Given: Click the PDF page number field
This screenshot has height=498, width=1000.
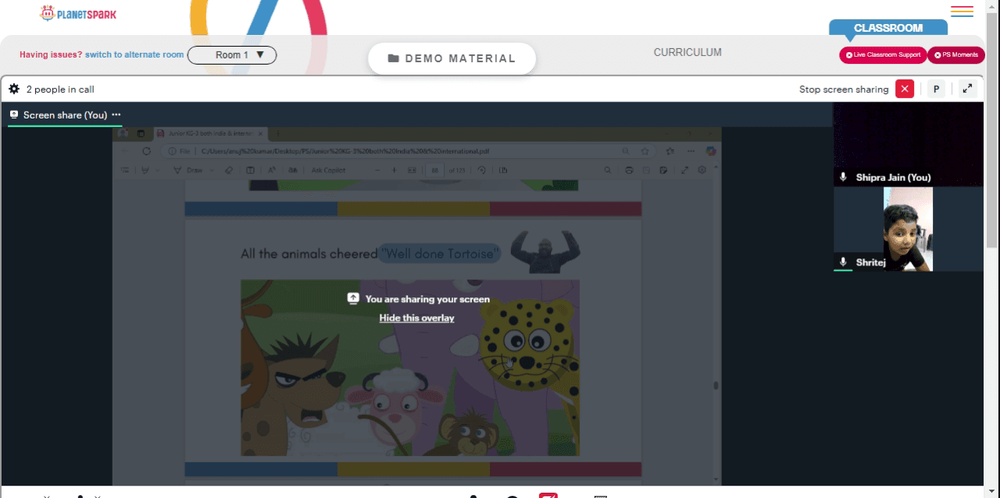Looking at the screenshot, I should [x=435, y=170].
